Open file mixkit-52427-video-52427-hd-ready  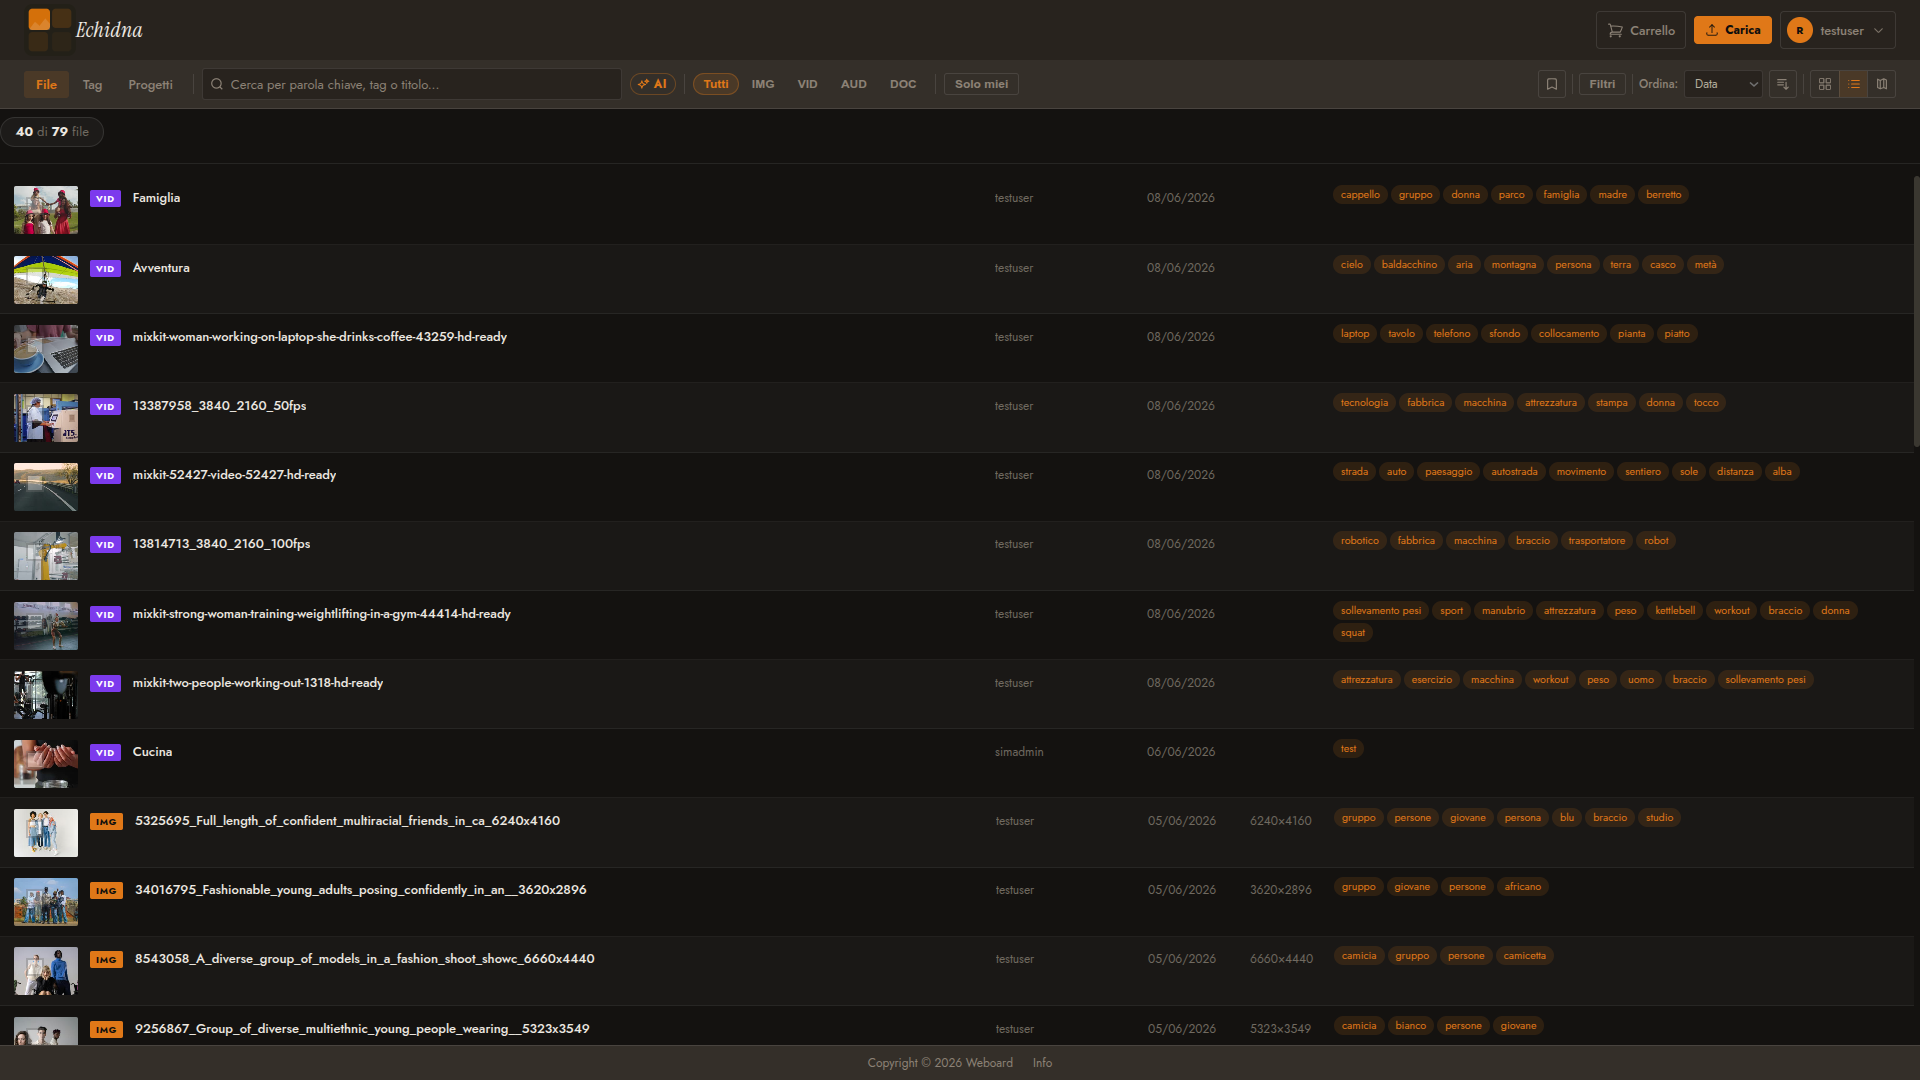(234, 474)
